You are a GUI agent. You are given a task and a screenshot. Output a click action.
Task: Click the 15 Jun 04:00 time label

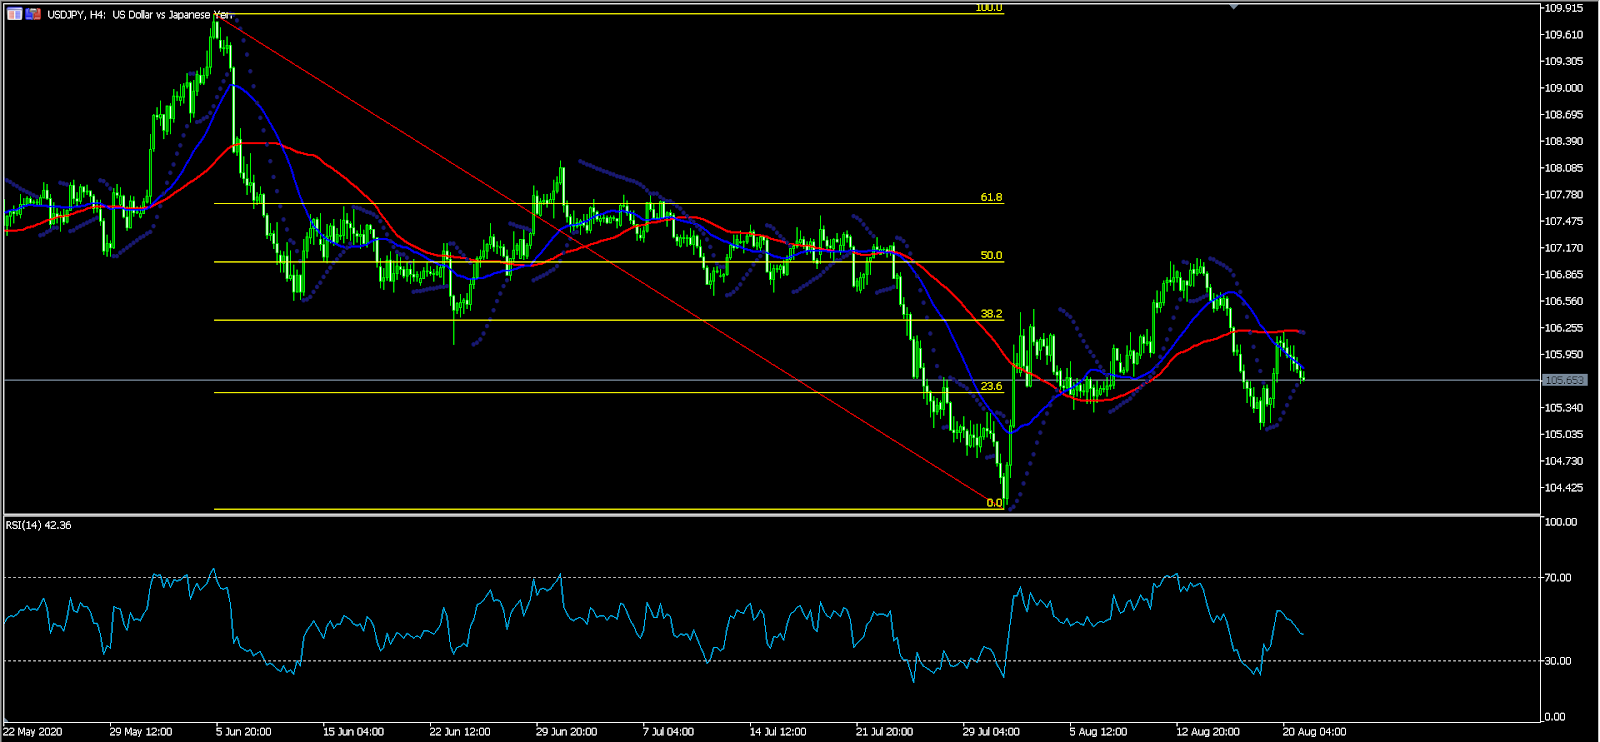[x=353, y=732]
